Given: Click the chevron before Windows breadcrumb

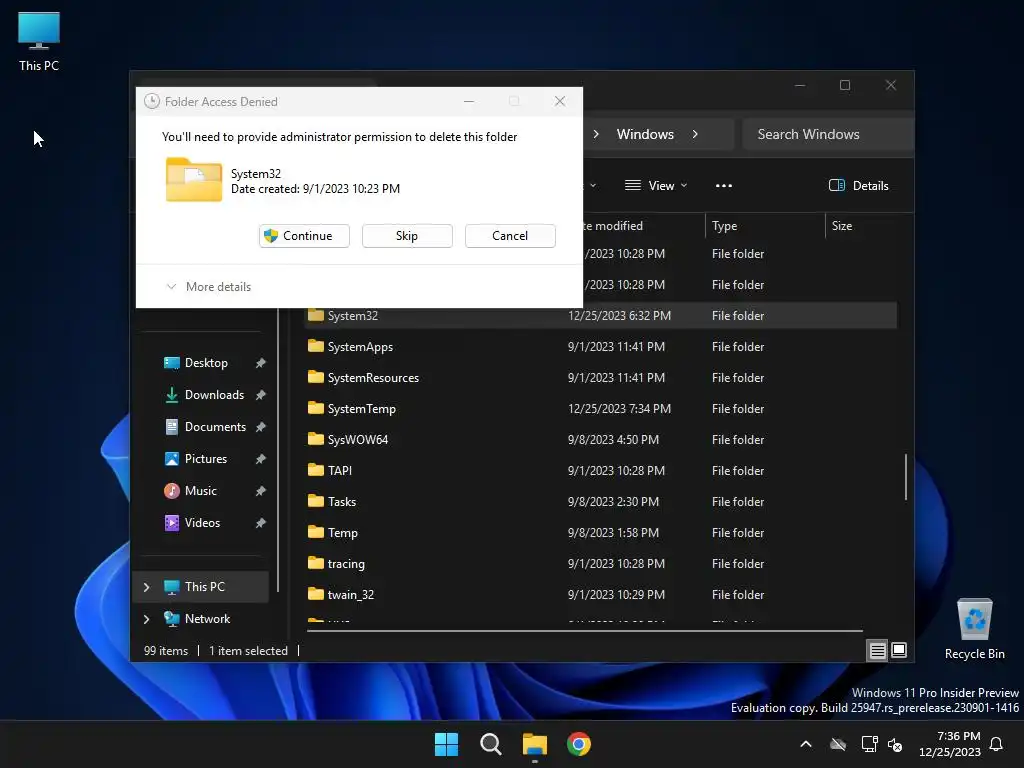Looking at the screenshot, I should tap(596, 134).
